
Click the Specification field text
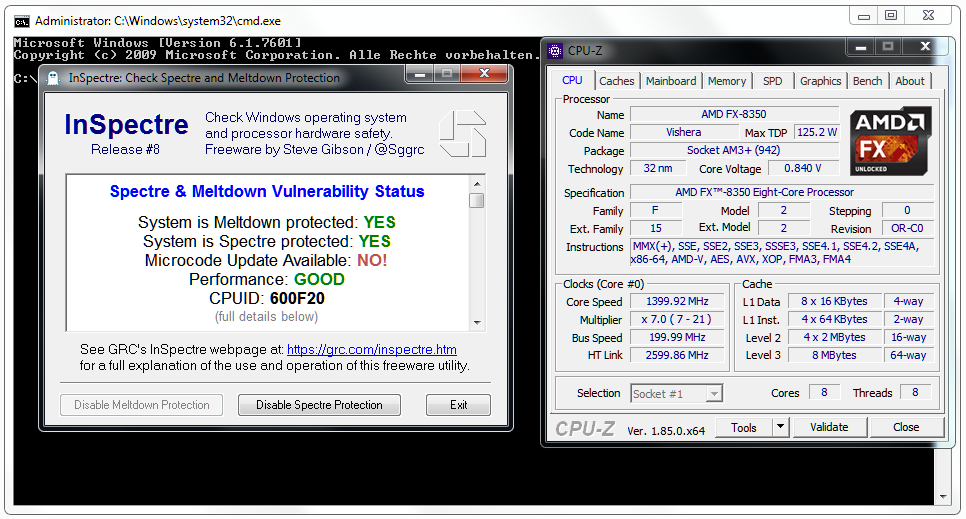click(782, 192)
